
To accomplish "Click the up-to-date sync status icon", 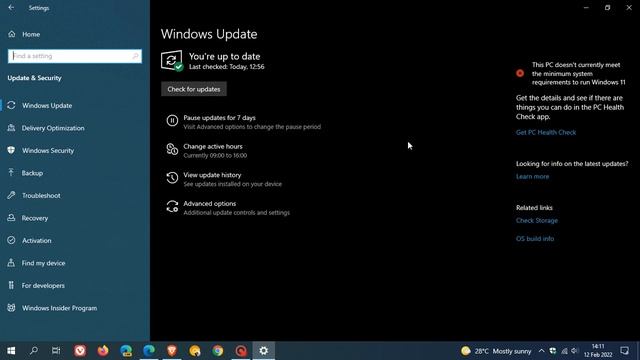I will coord(172,60).
